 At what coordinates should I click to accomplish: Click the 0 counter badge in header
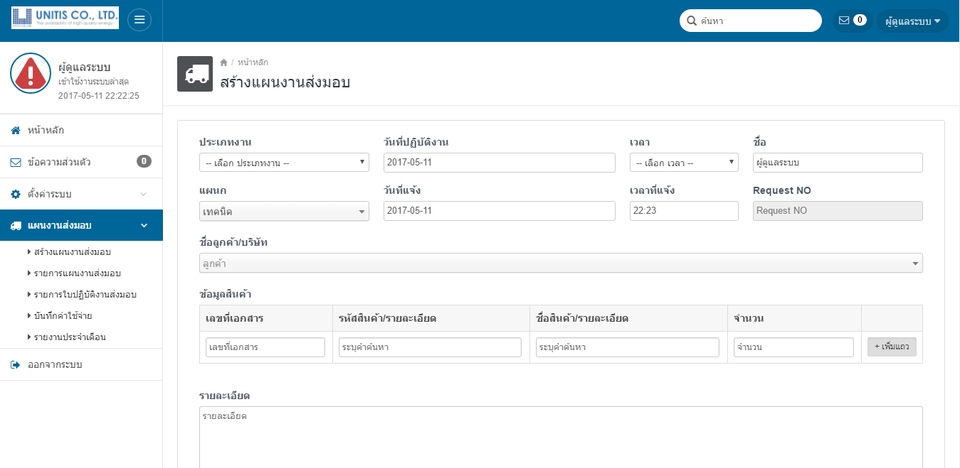click(x=860, y=20)
